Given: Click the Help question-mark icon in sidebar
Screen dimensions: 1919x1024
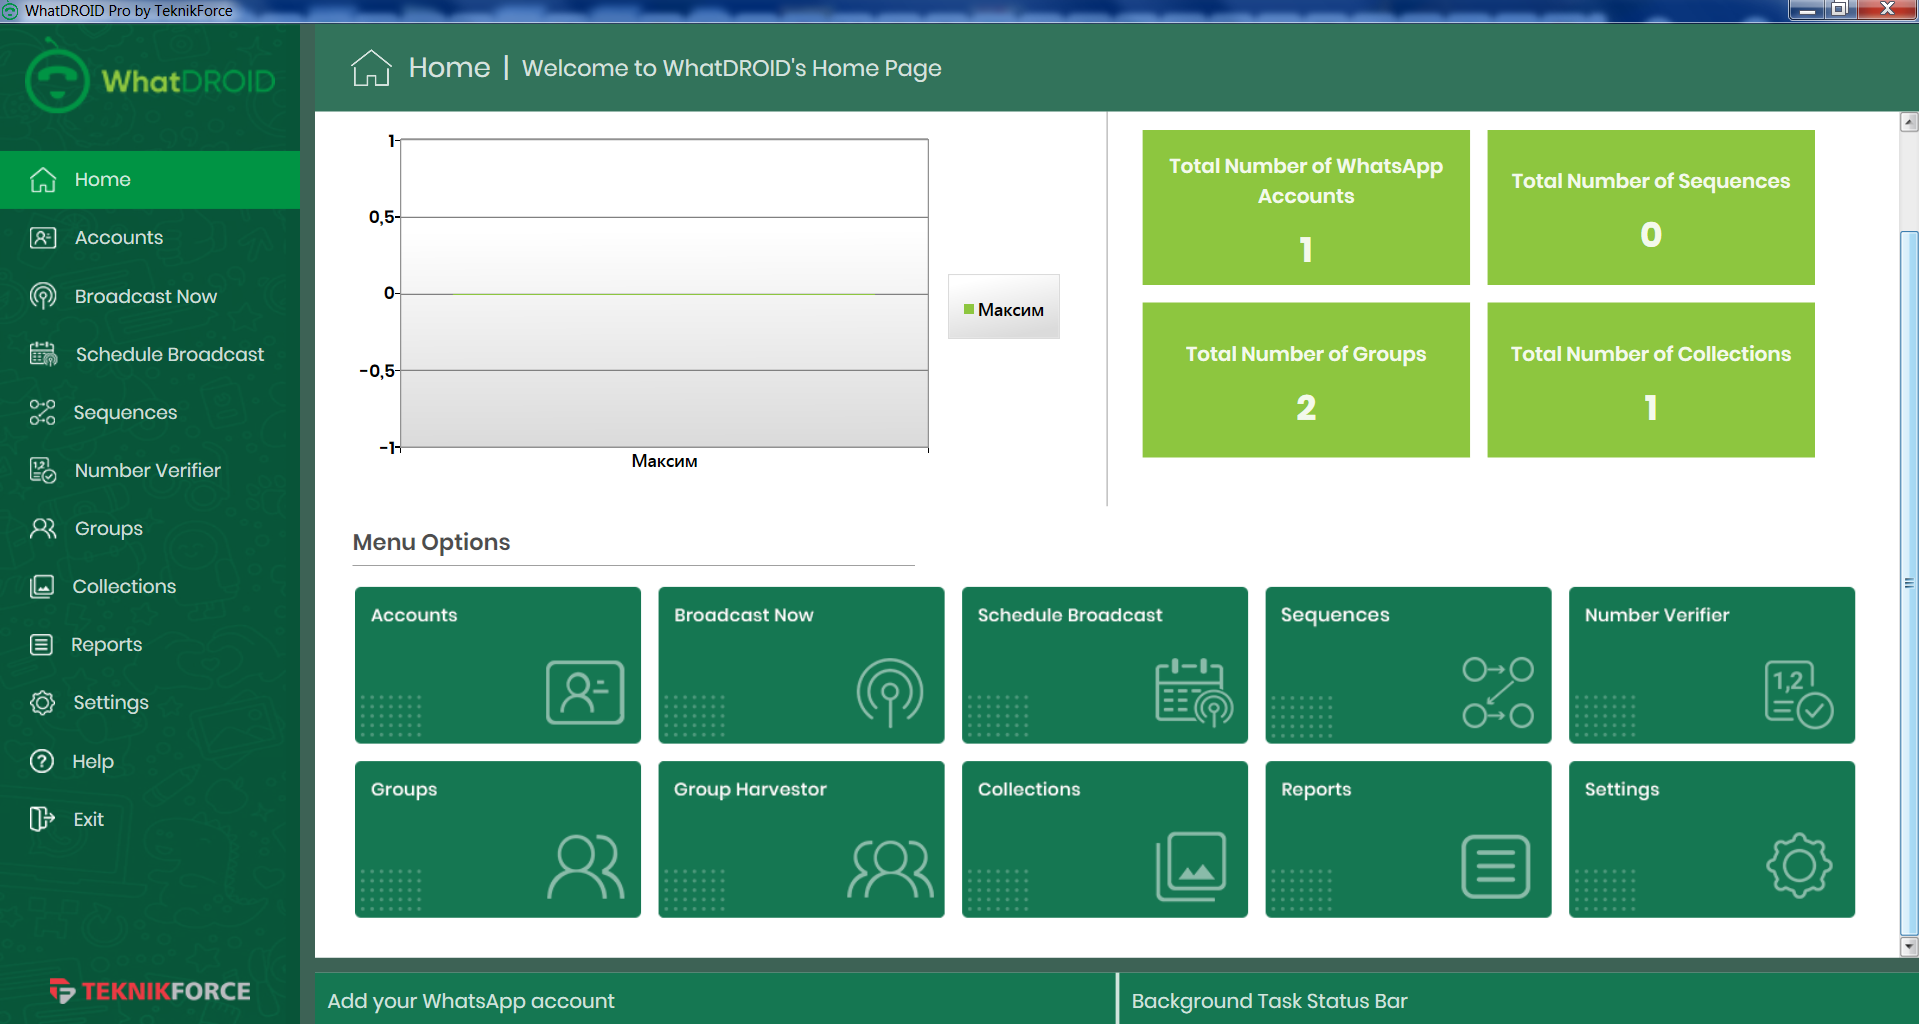Looking at the screenshot, I should [x=42, y=761].
